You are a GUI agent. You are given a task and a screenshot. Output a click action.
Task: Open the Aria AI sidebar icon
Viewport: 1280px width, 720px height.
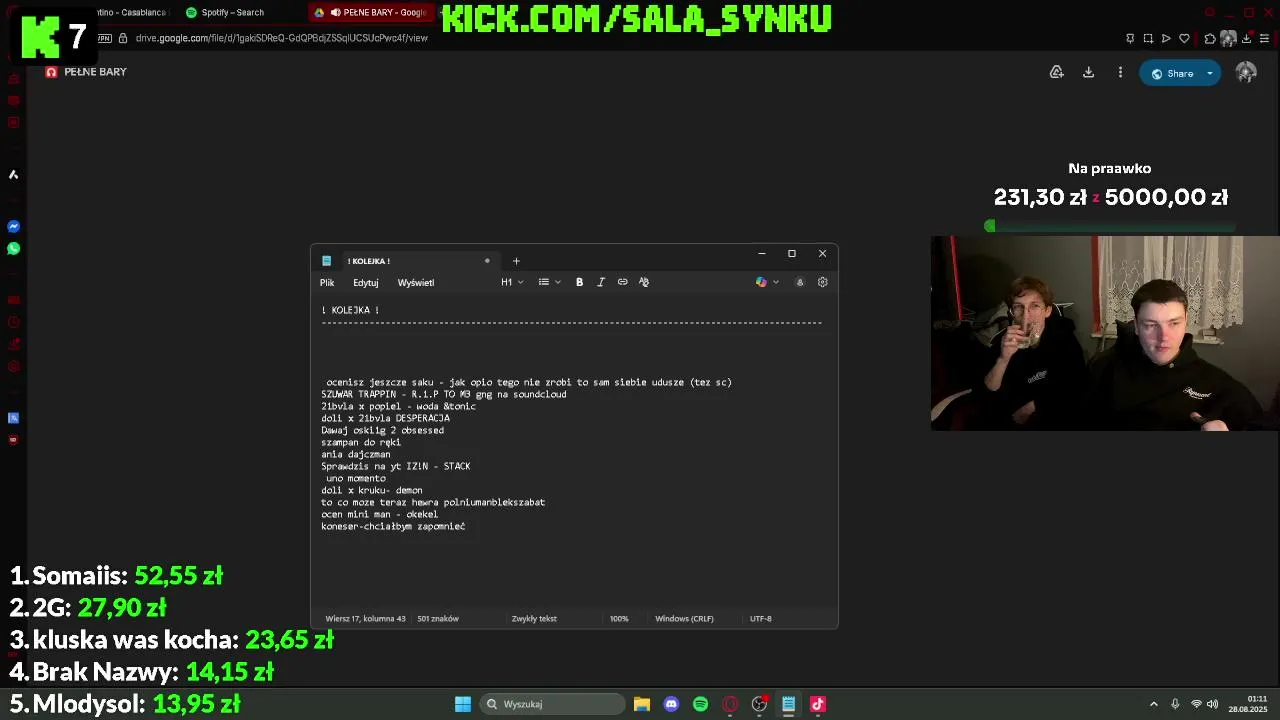click(14, 175)
